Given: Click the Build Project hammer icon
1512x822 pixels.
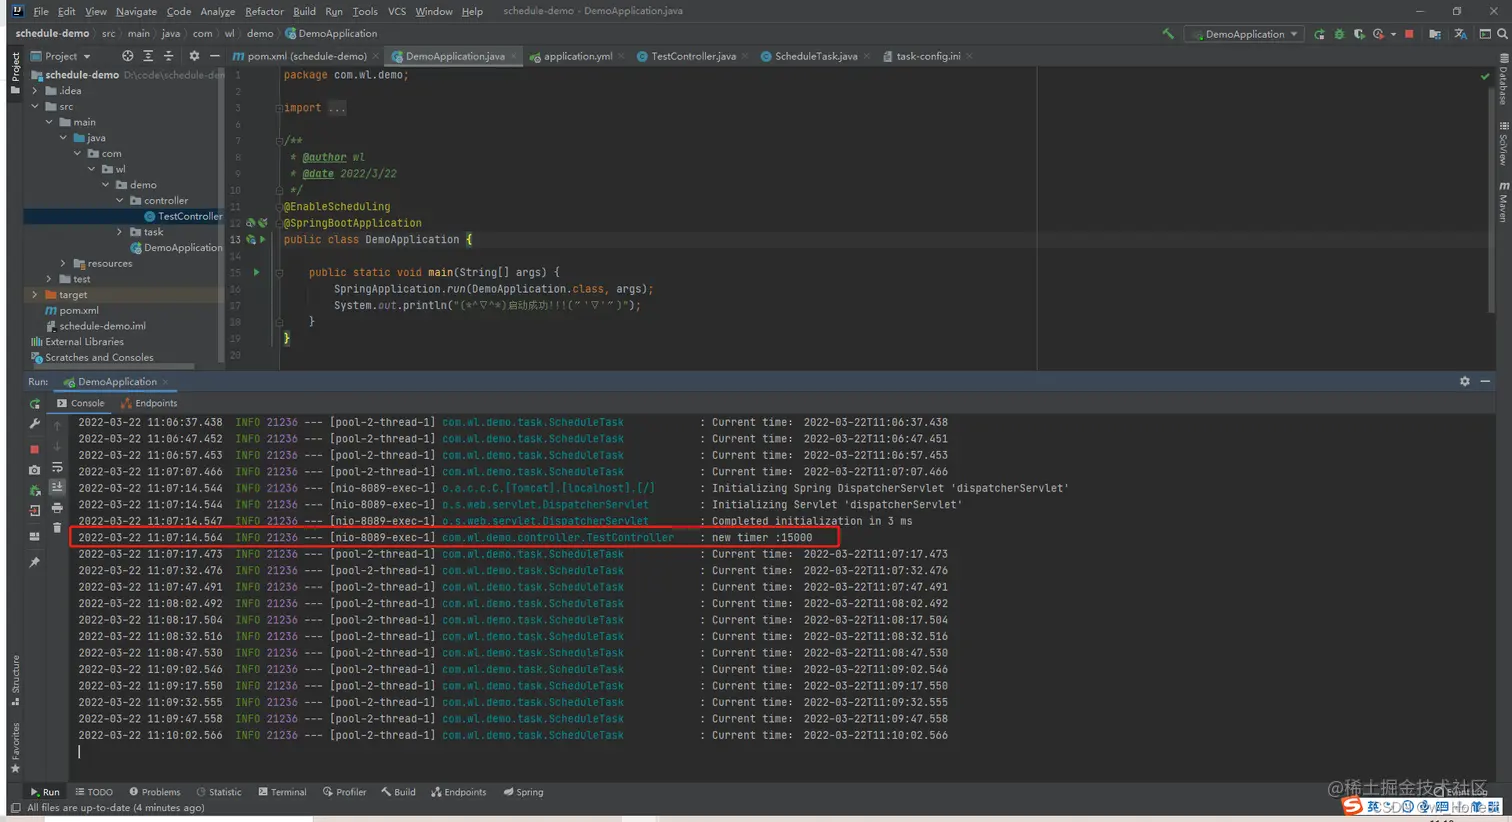Looking at the screenshot, I should pos(1167,34).
